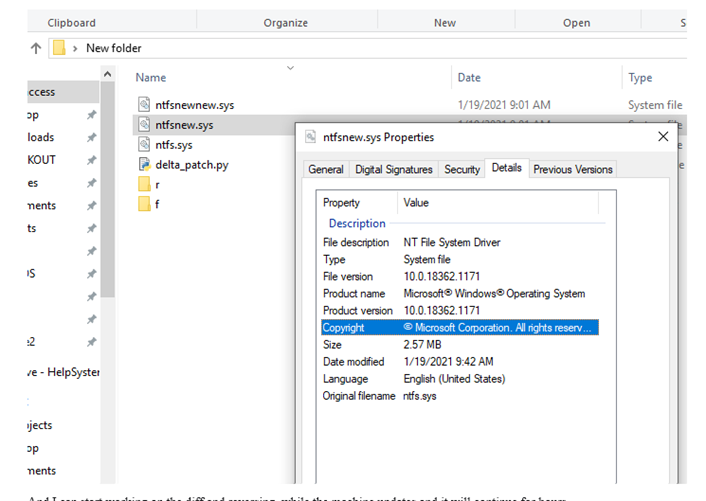
Task: Sort files by the Name column header
Action: 151,77
